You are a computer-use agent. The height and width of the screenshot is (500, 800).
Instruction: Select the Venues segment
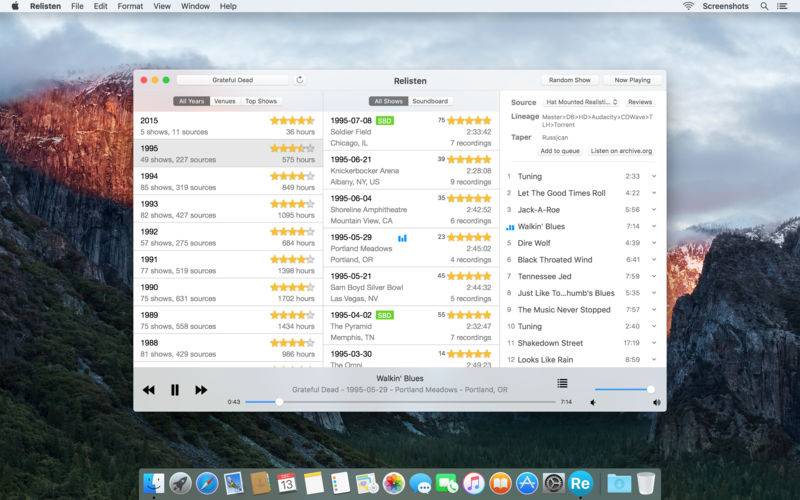225,101
